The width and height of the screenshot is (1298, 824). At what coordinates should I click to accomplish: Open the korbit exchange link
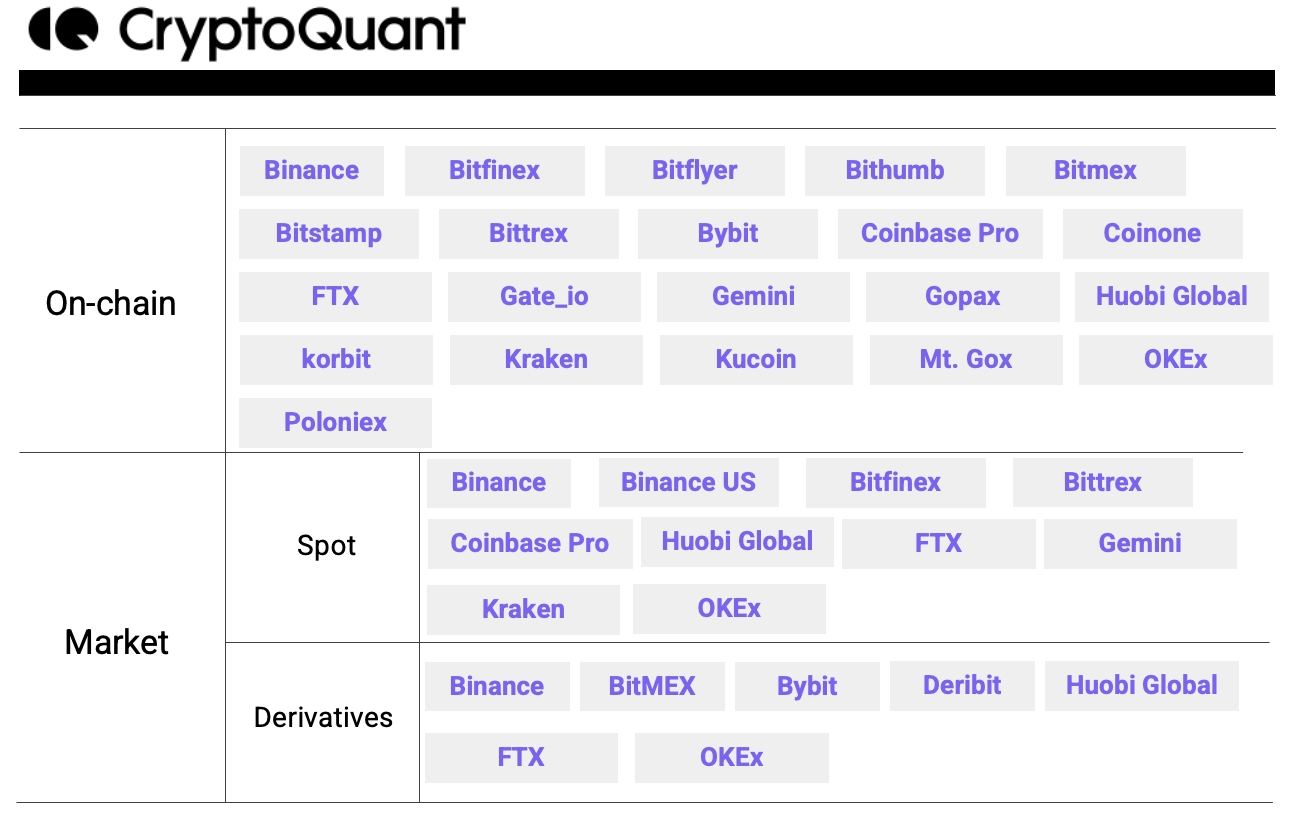[336, 359]
